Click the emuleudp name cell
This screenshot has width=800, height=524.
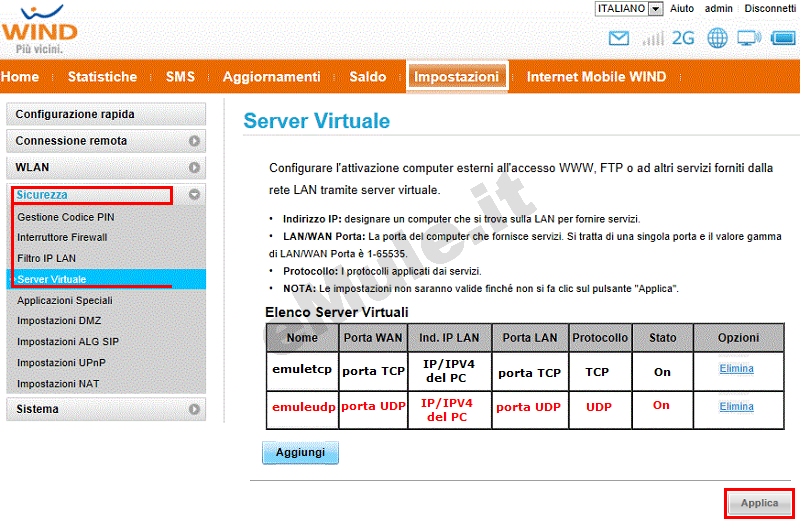tap(302, 410)
